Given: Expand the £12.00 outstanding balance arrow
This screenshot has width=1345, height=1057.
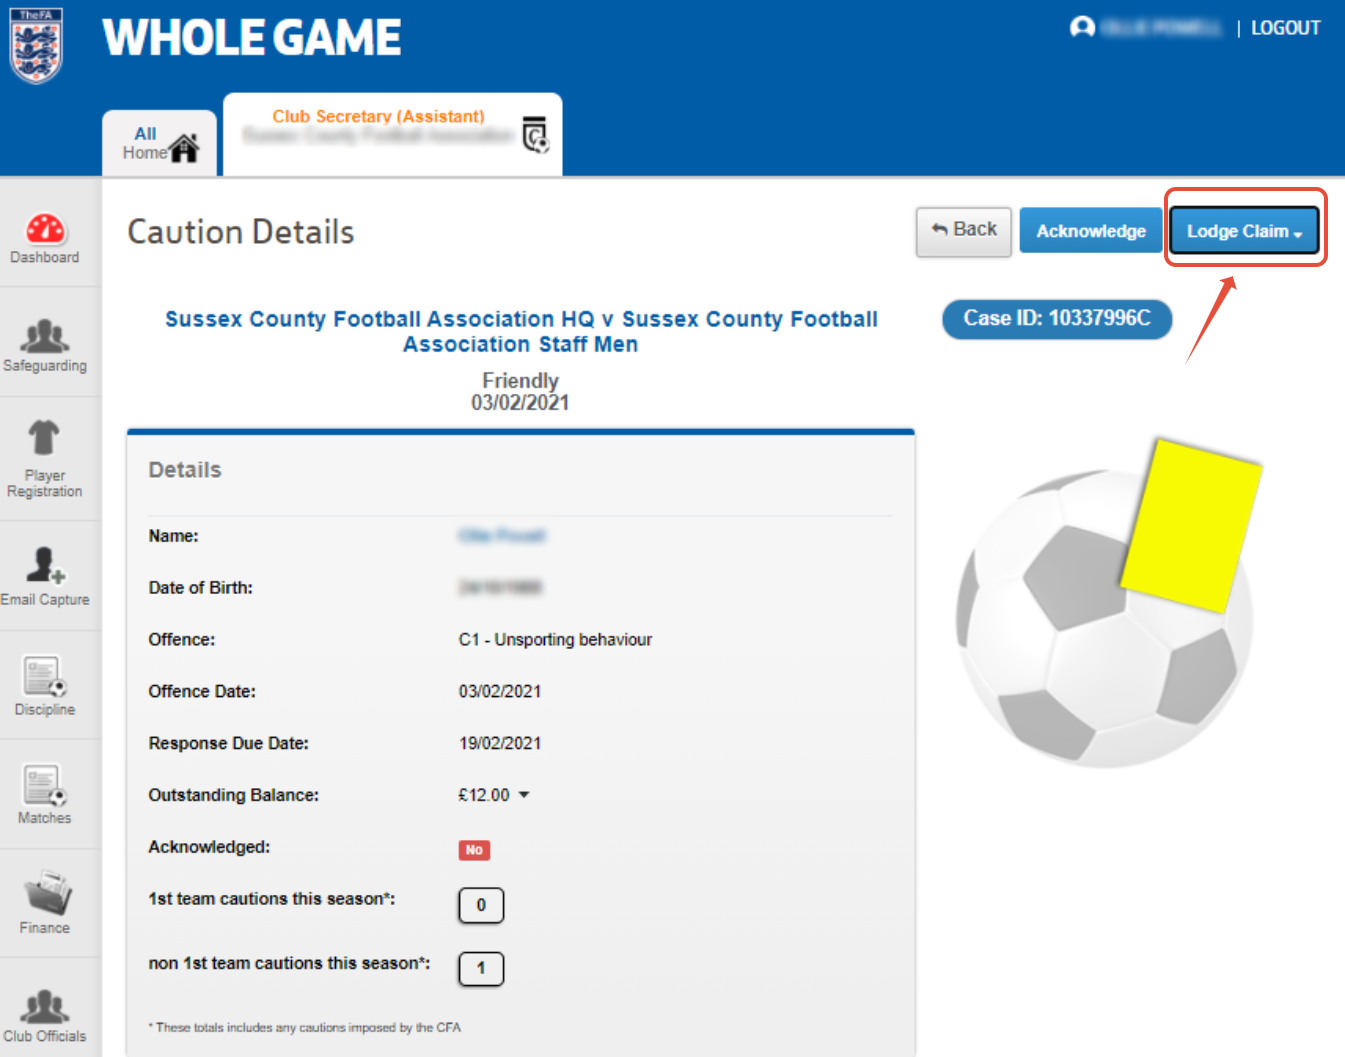Looking at the screenshot, I should coord(524,795).
